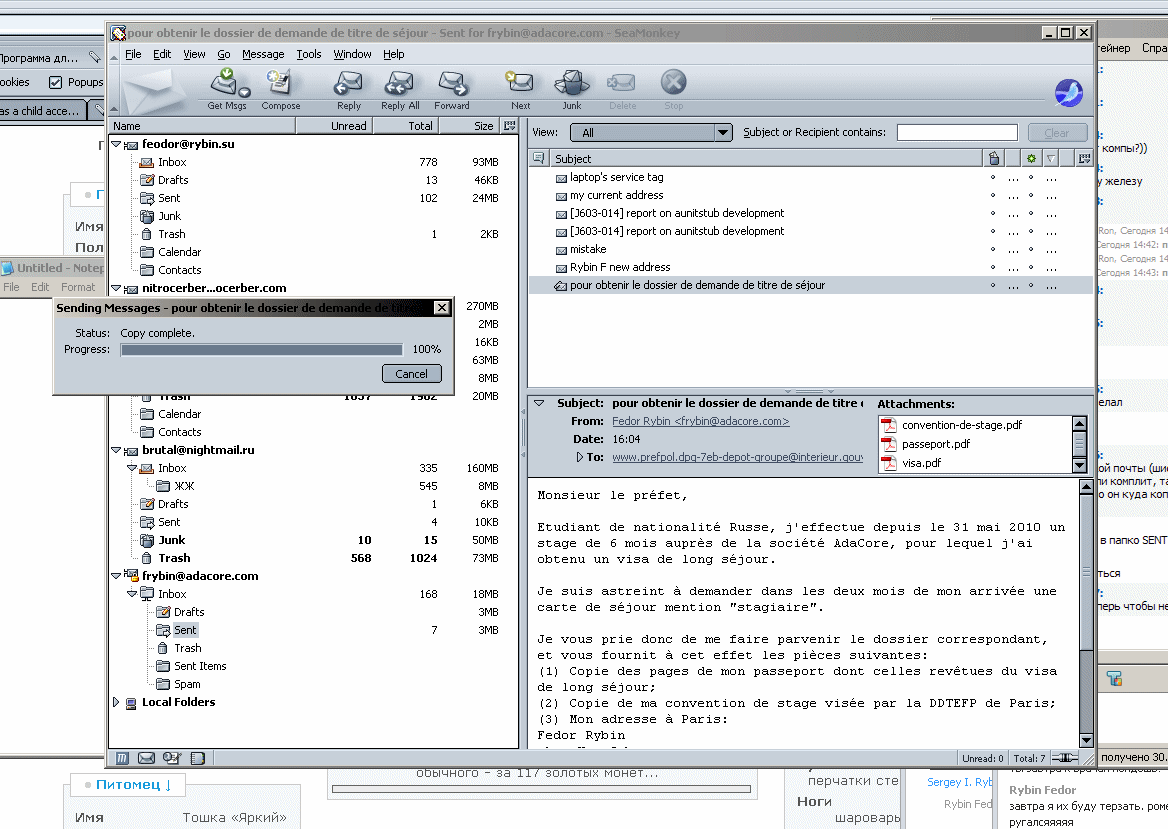1168x829 pixels.
Task: Open Format menu in Untitled Notepad window
Action: point(78,287)
